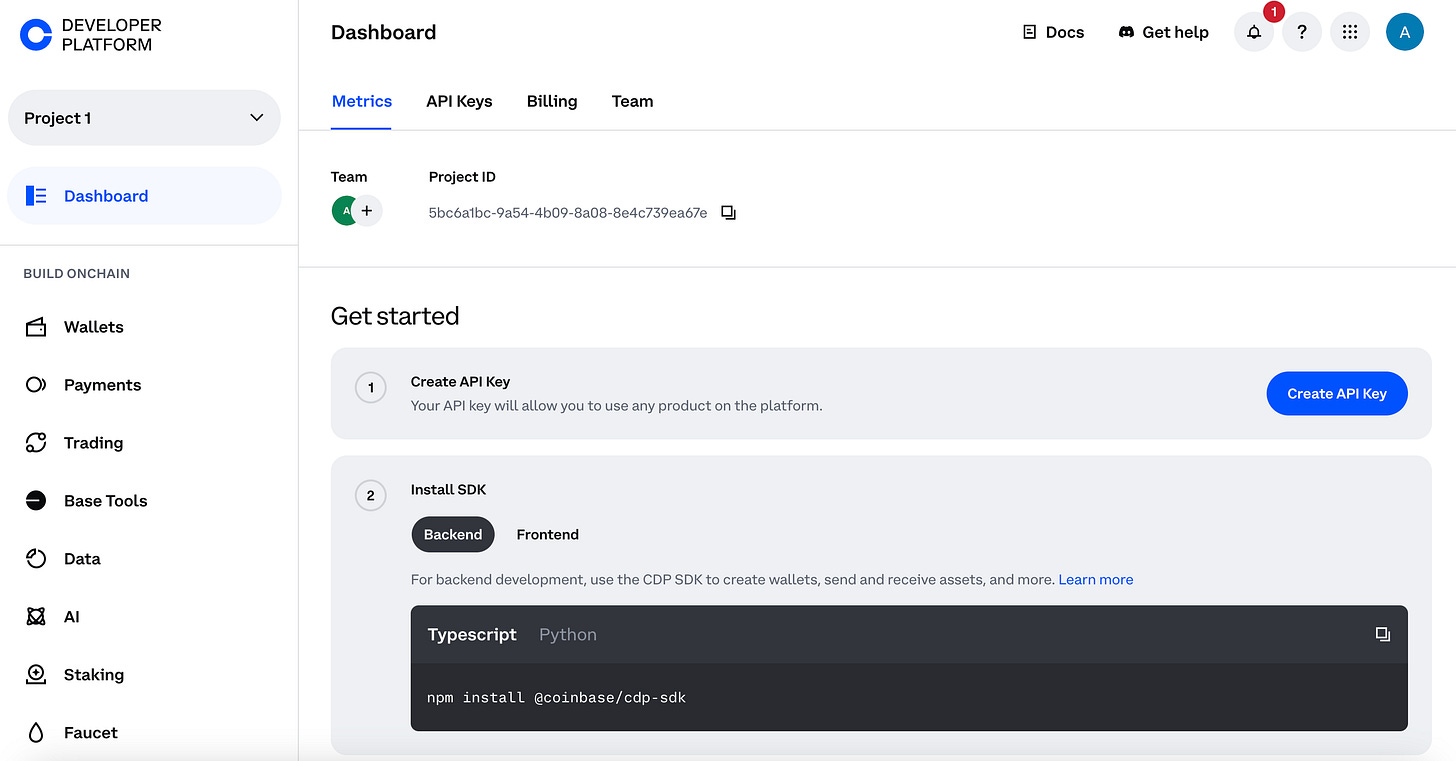Copy the code snippet using copy icon
Image resolution: width=1456 pixels, height=761 pixels.
pos(1383,634)
